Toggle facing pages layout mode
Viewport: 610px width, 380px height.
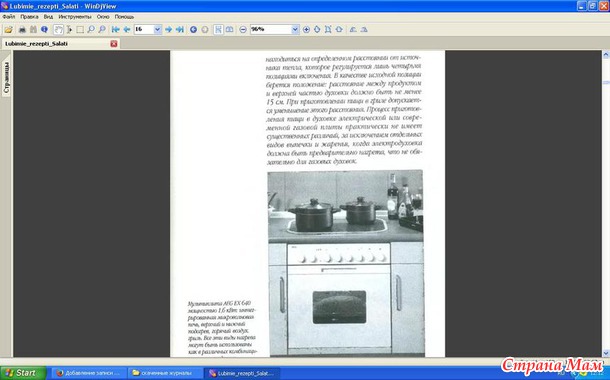click(230, 29)
